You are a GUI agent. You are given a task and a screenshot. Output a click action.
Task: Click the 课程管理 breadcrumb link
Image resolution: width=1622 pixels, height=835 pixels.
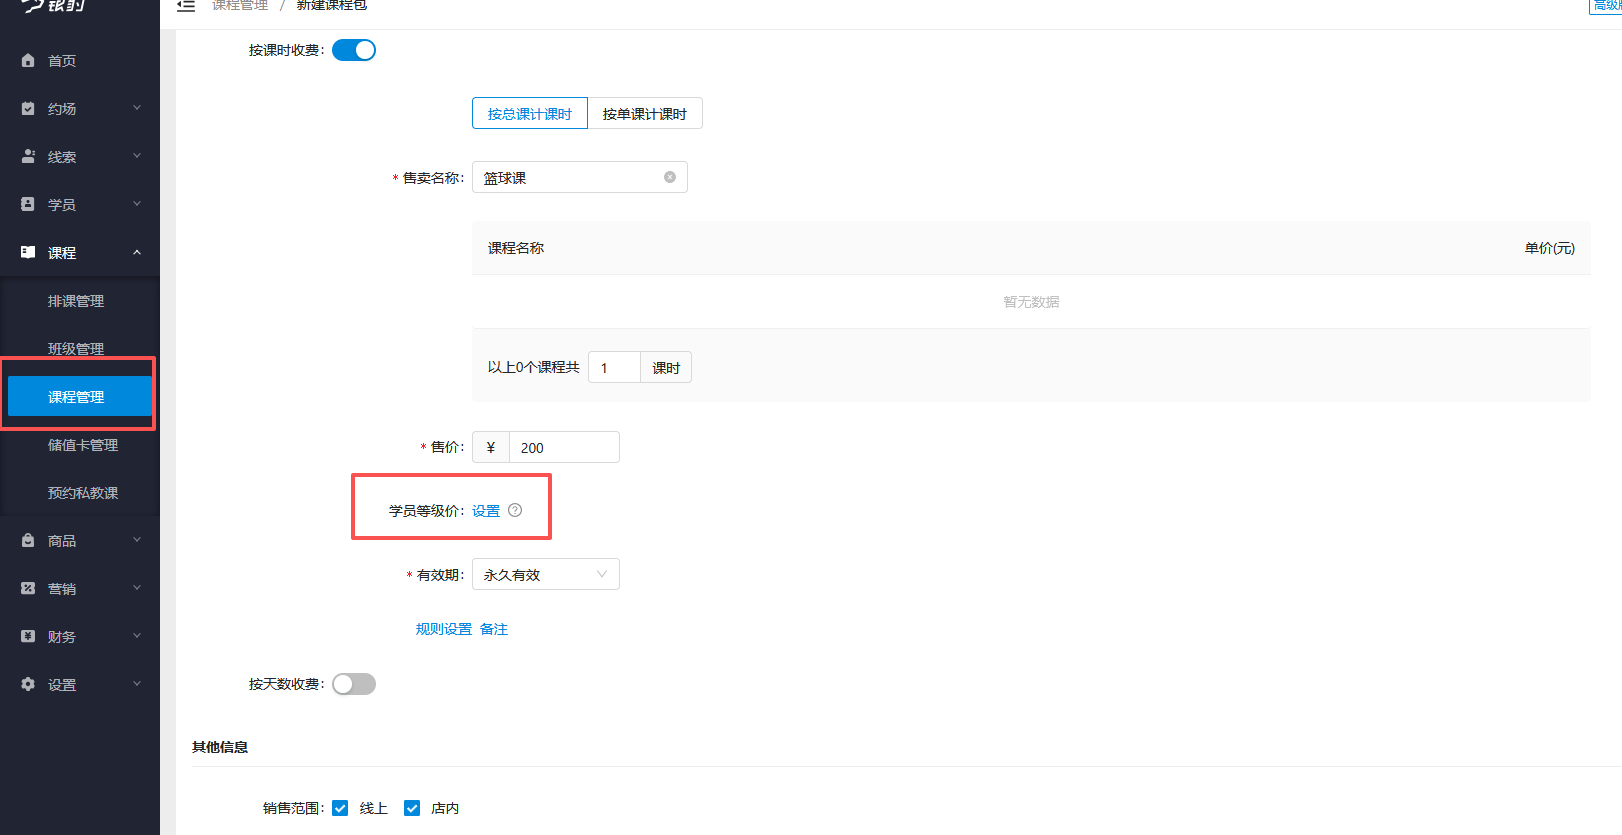pos(240,5)
